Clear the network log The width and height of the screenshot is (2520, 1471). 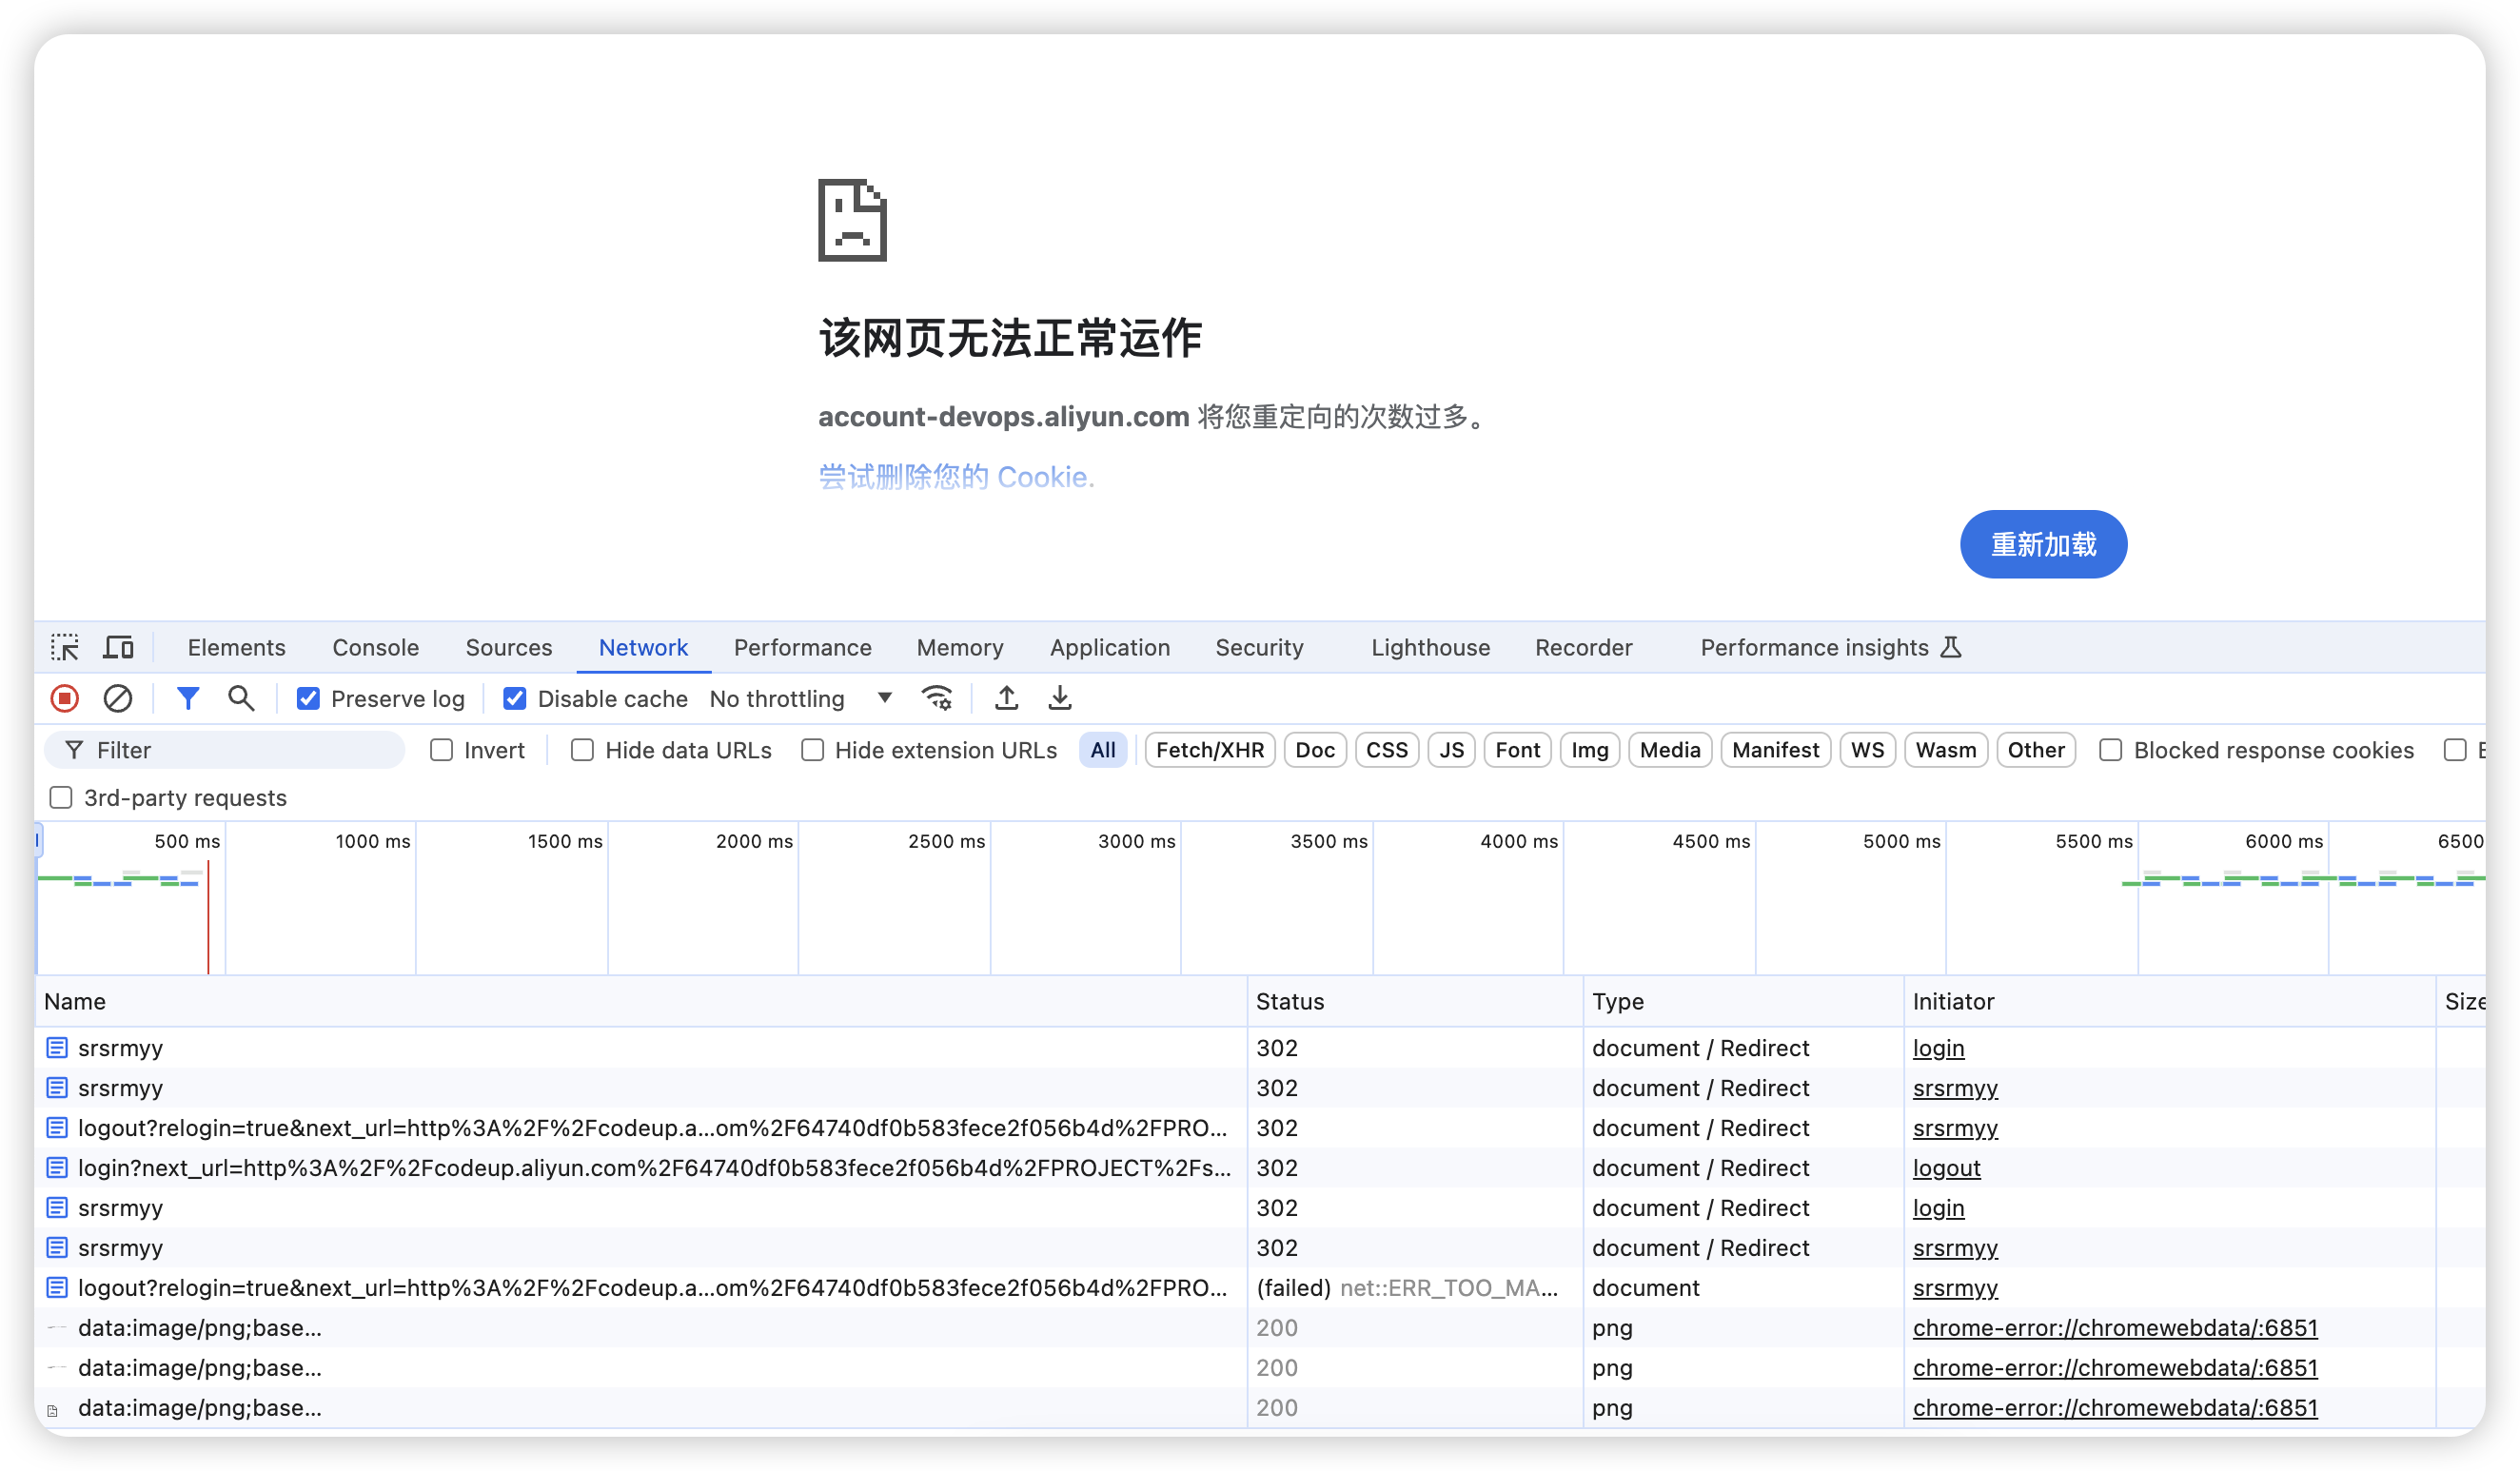tap(118, 699)
